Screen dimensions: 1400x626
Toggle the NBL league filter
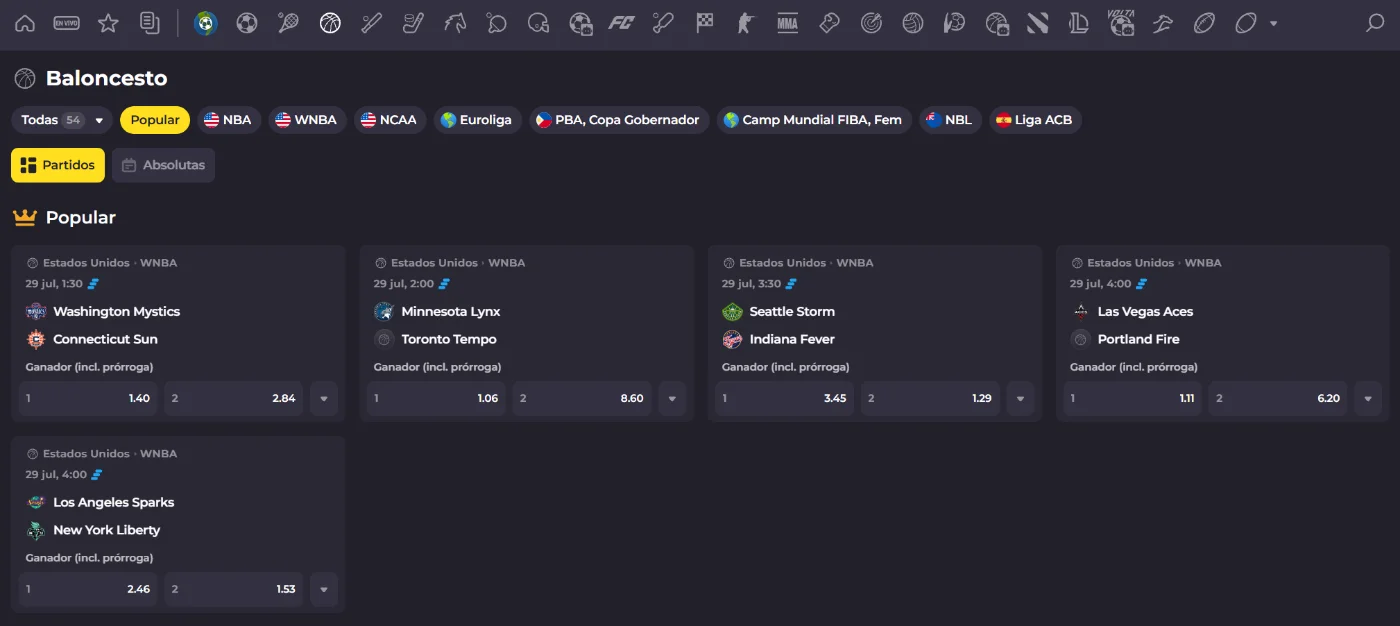click(x=951, y=120)
